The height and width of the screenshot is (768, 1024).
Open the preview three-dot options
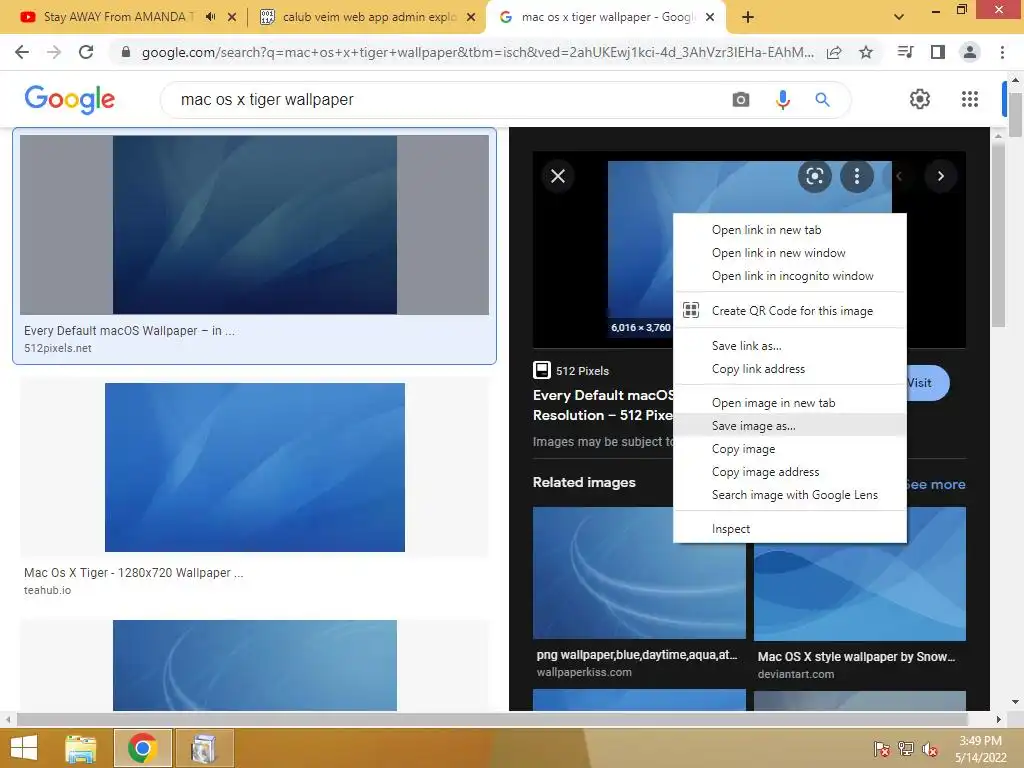point(857,176)
